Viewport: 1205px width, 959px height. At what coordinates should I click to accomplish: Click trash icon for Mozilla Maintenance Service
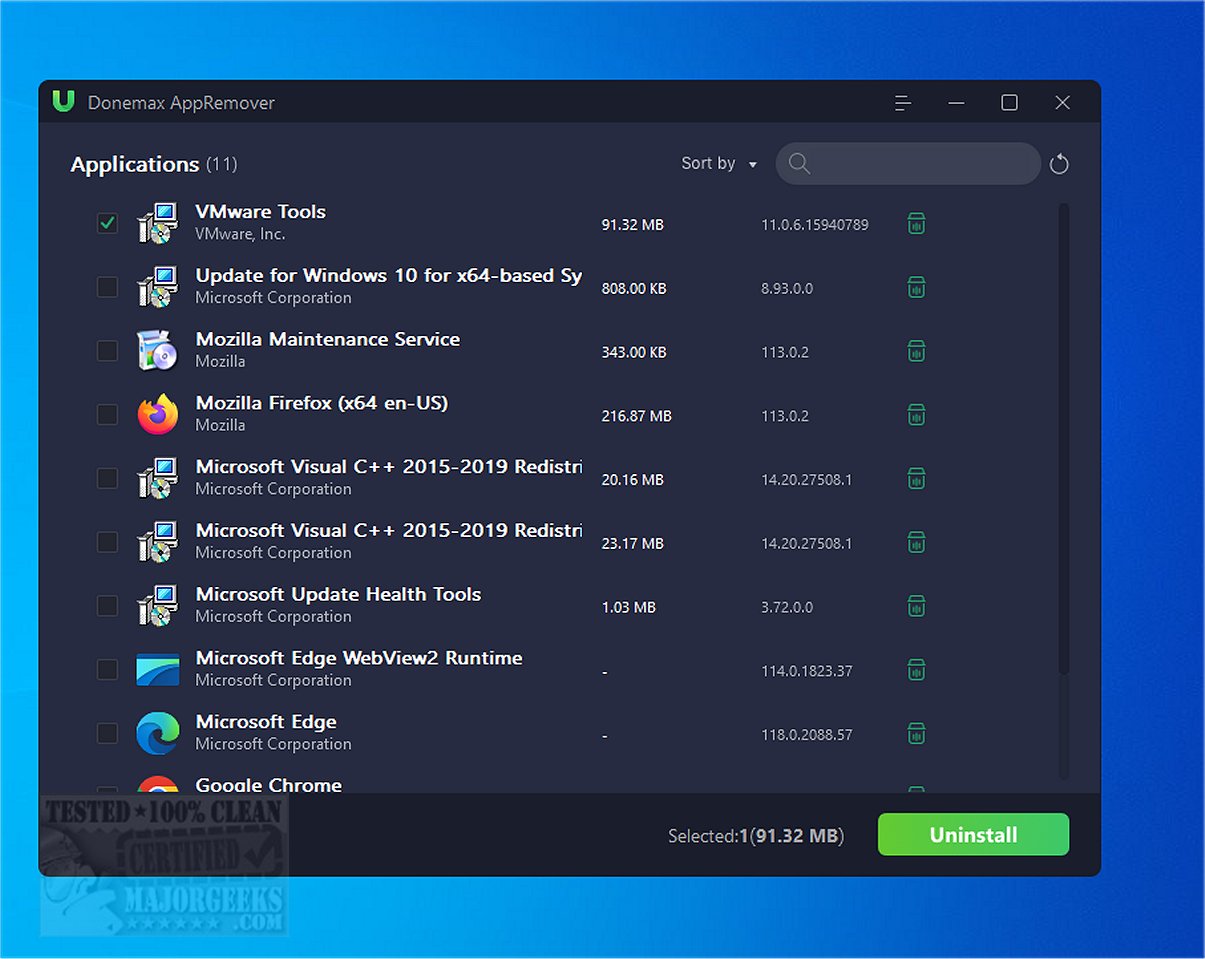[916, 351]
